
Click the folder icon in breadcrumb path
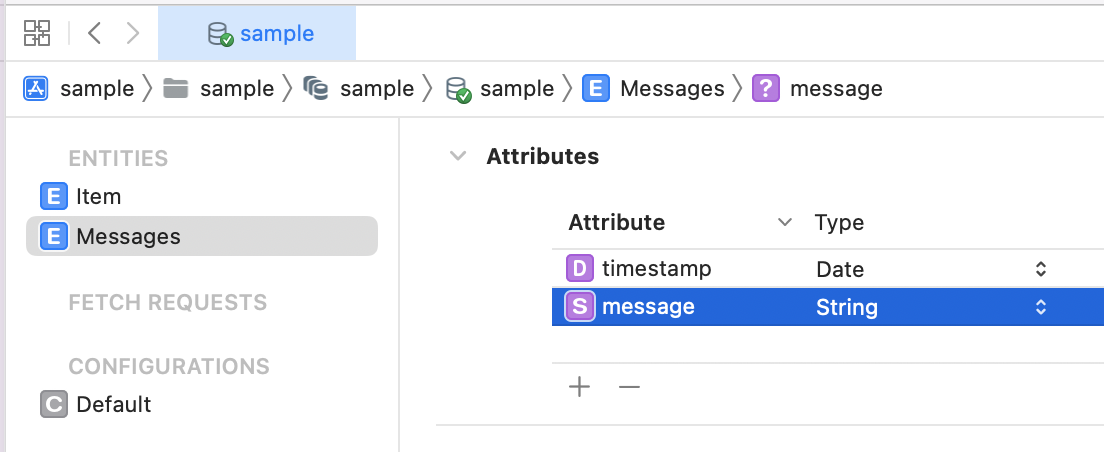click(175, 89)
